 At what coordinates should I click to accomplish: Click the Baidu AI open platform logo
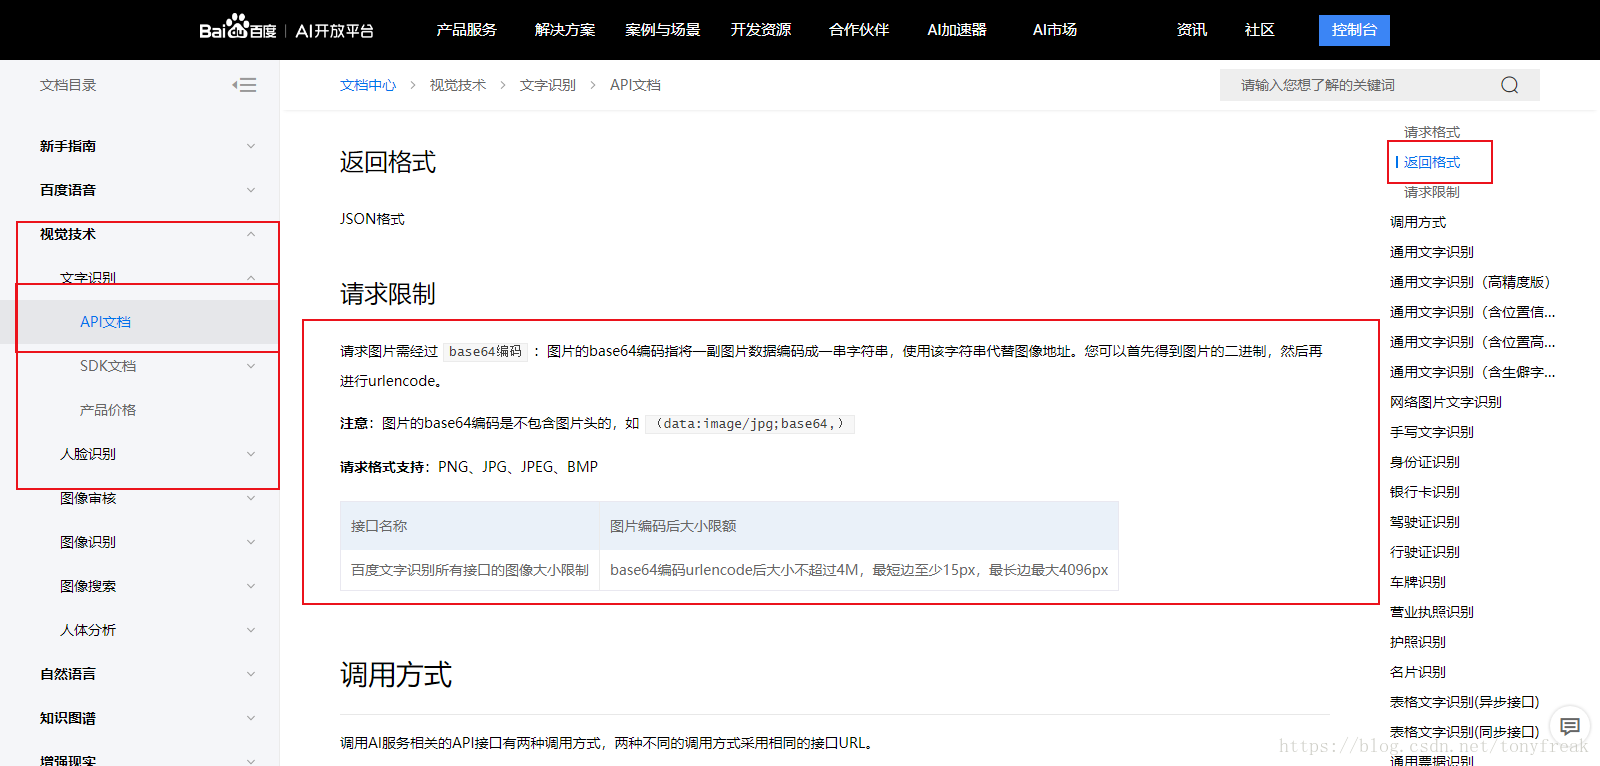286,29
